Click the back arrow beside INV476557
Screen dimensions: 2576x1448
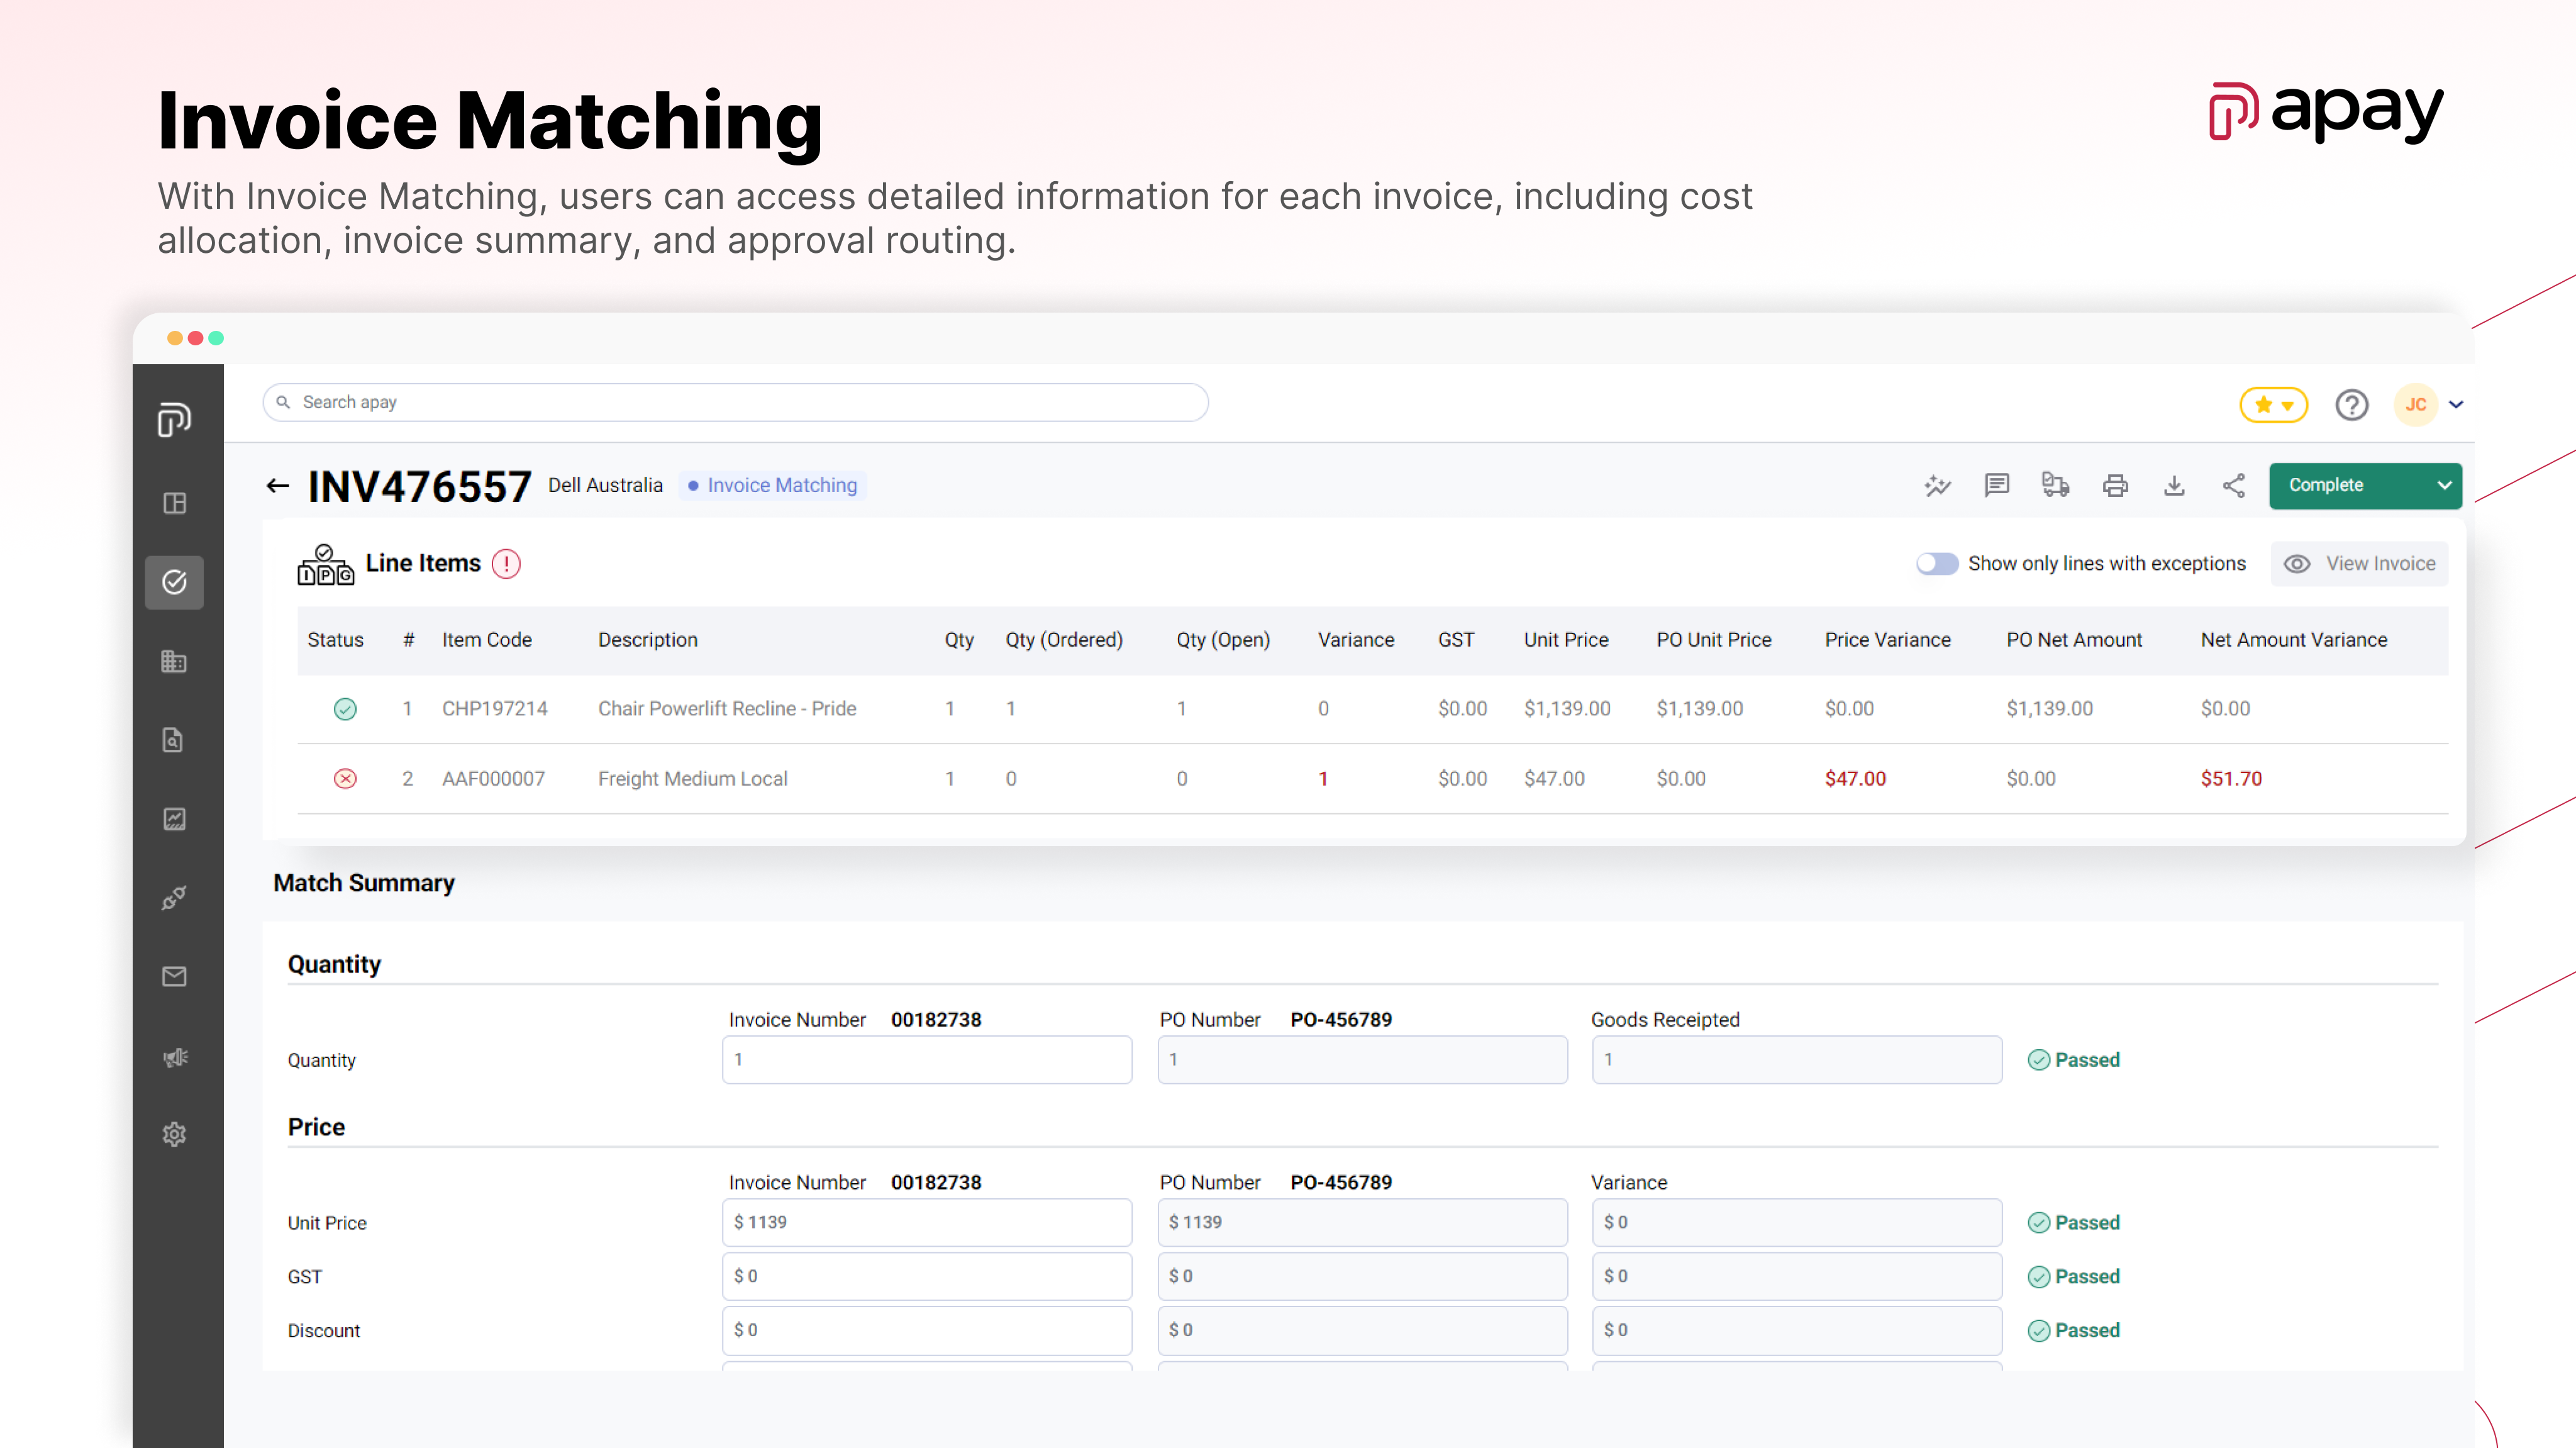[277, 486]
